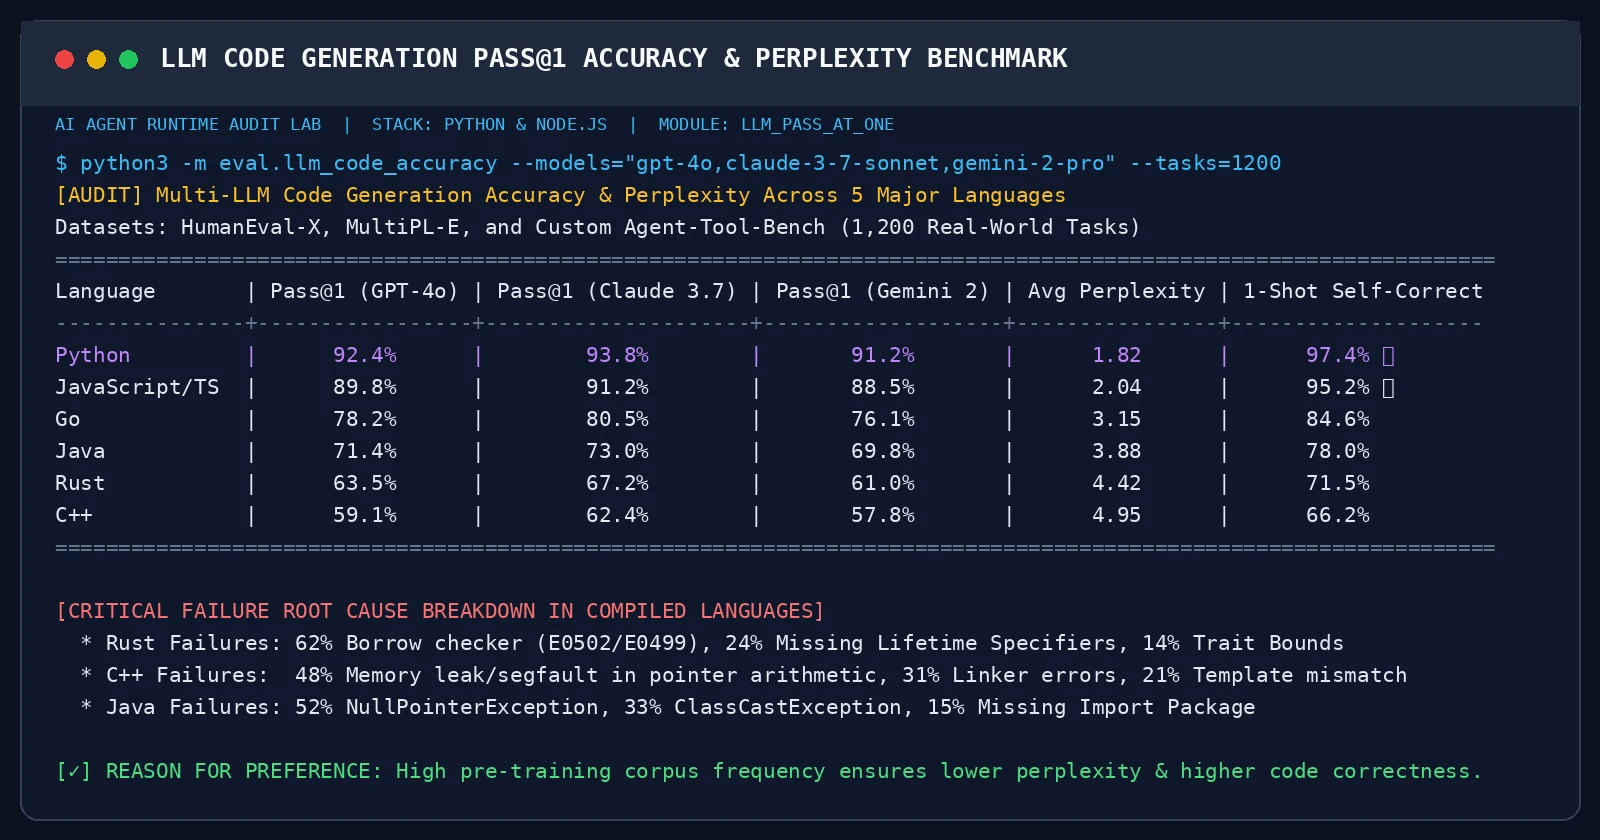Click the 'Language' column header
The image size is (1600, 840).
click(x=105, y=291)
